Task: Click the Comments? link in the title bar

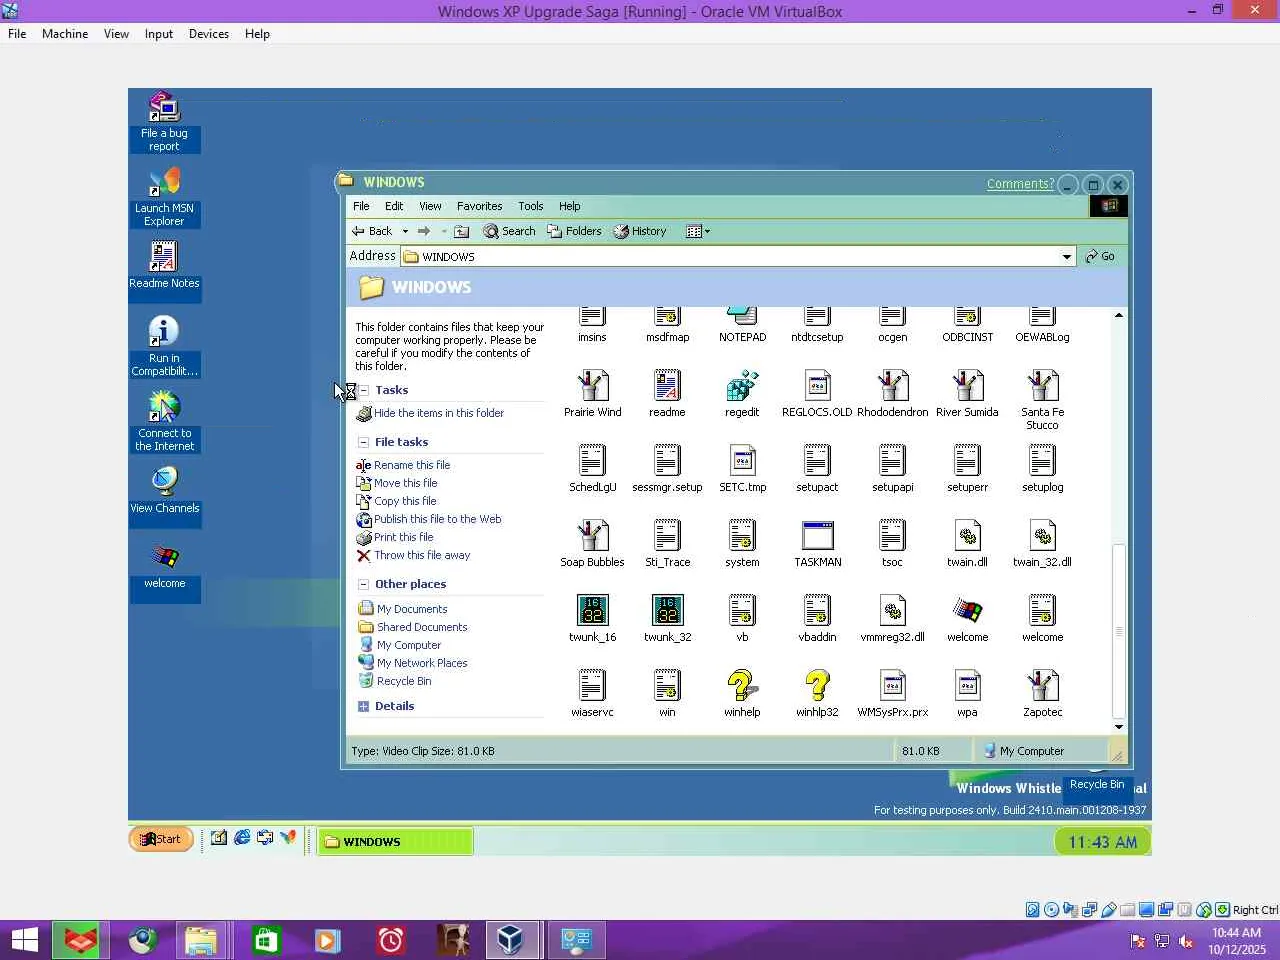Action: point(1020,184)
